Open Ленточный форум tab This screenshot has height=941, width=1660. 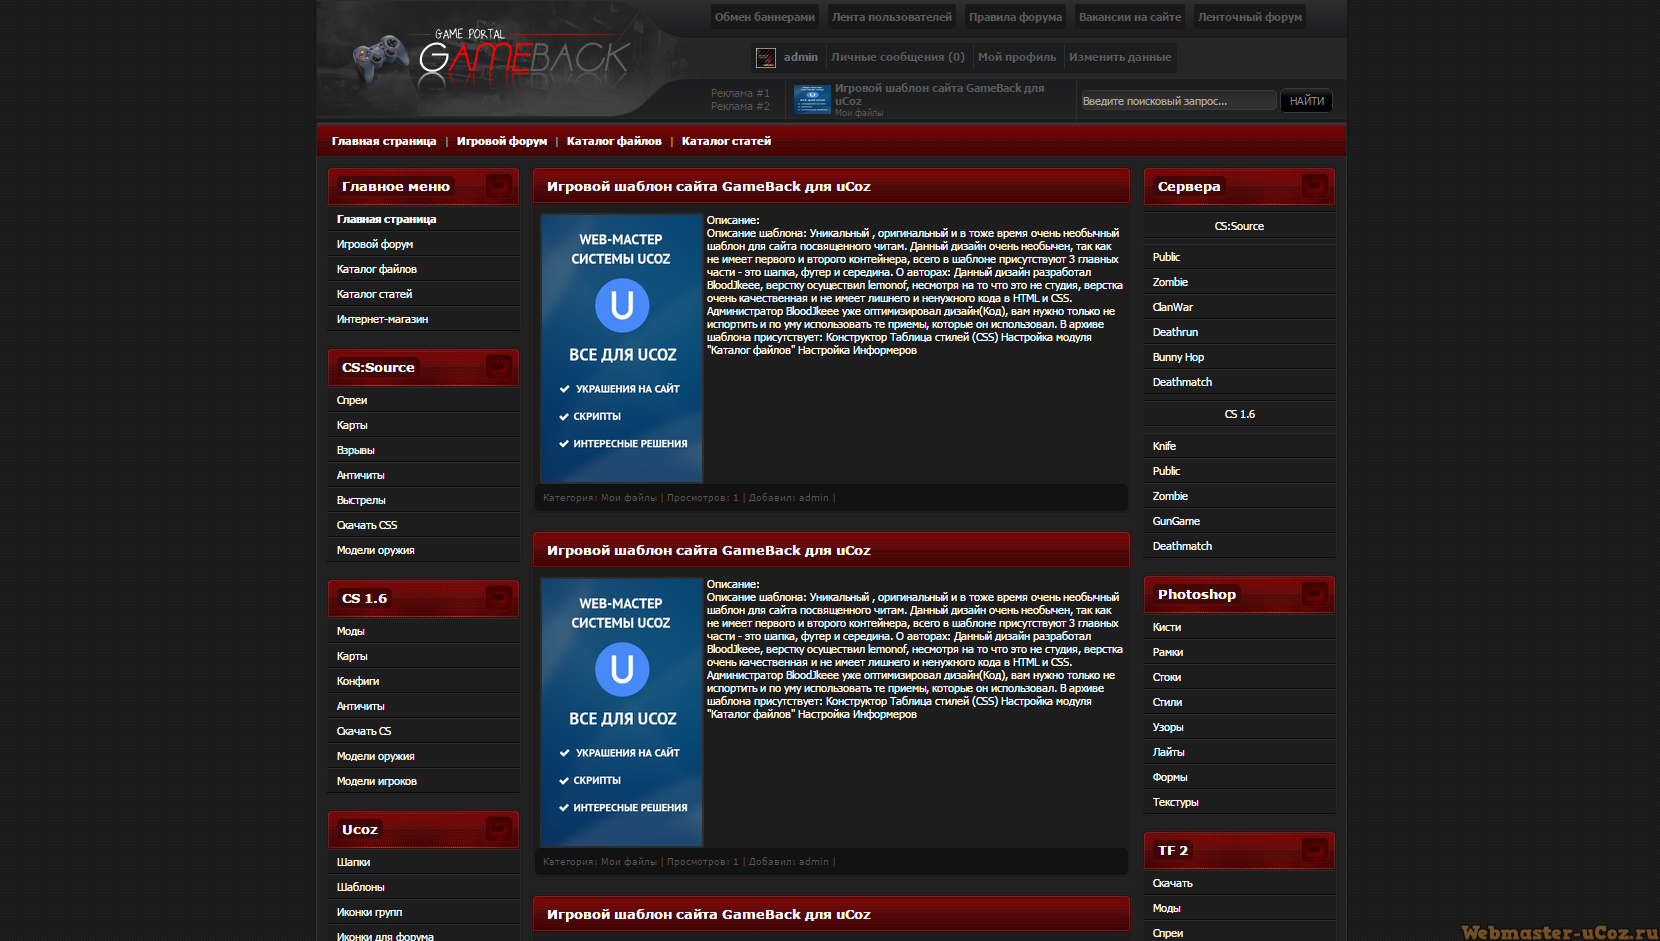pyautogui.click(x=1250, y=17)
